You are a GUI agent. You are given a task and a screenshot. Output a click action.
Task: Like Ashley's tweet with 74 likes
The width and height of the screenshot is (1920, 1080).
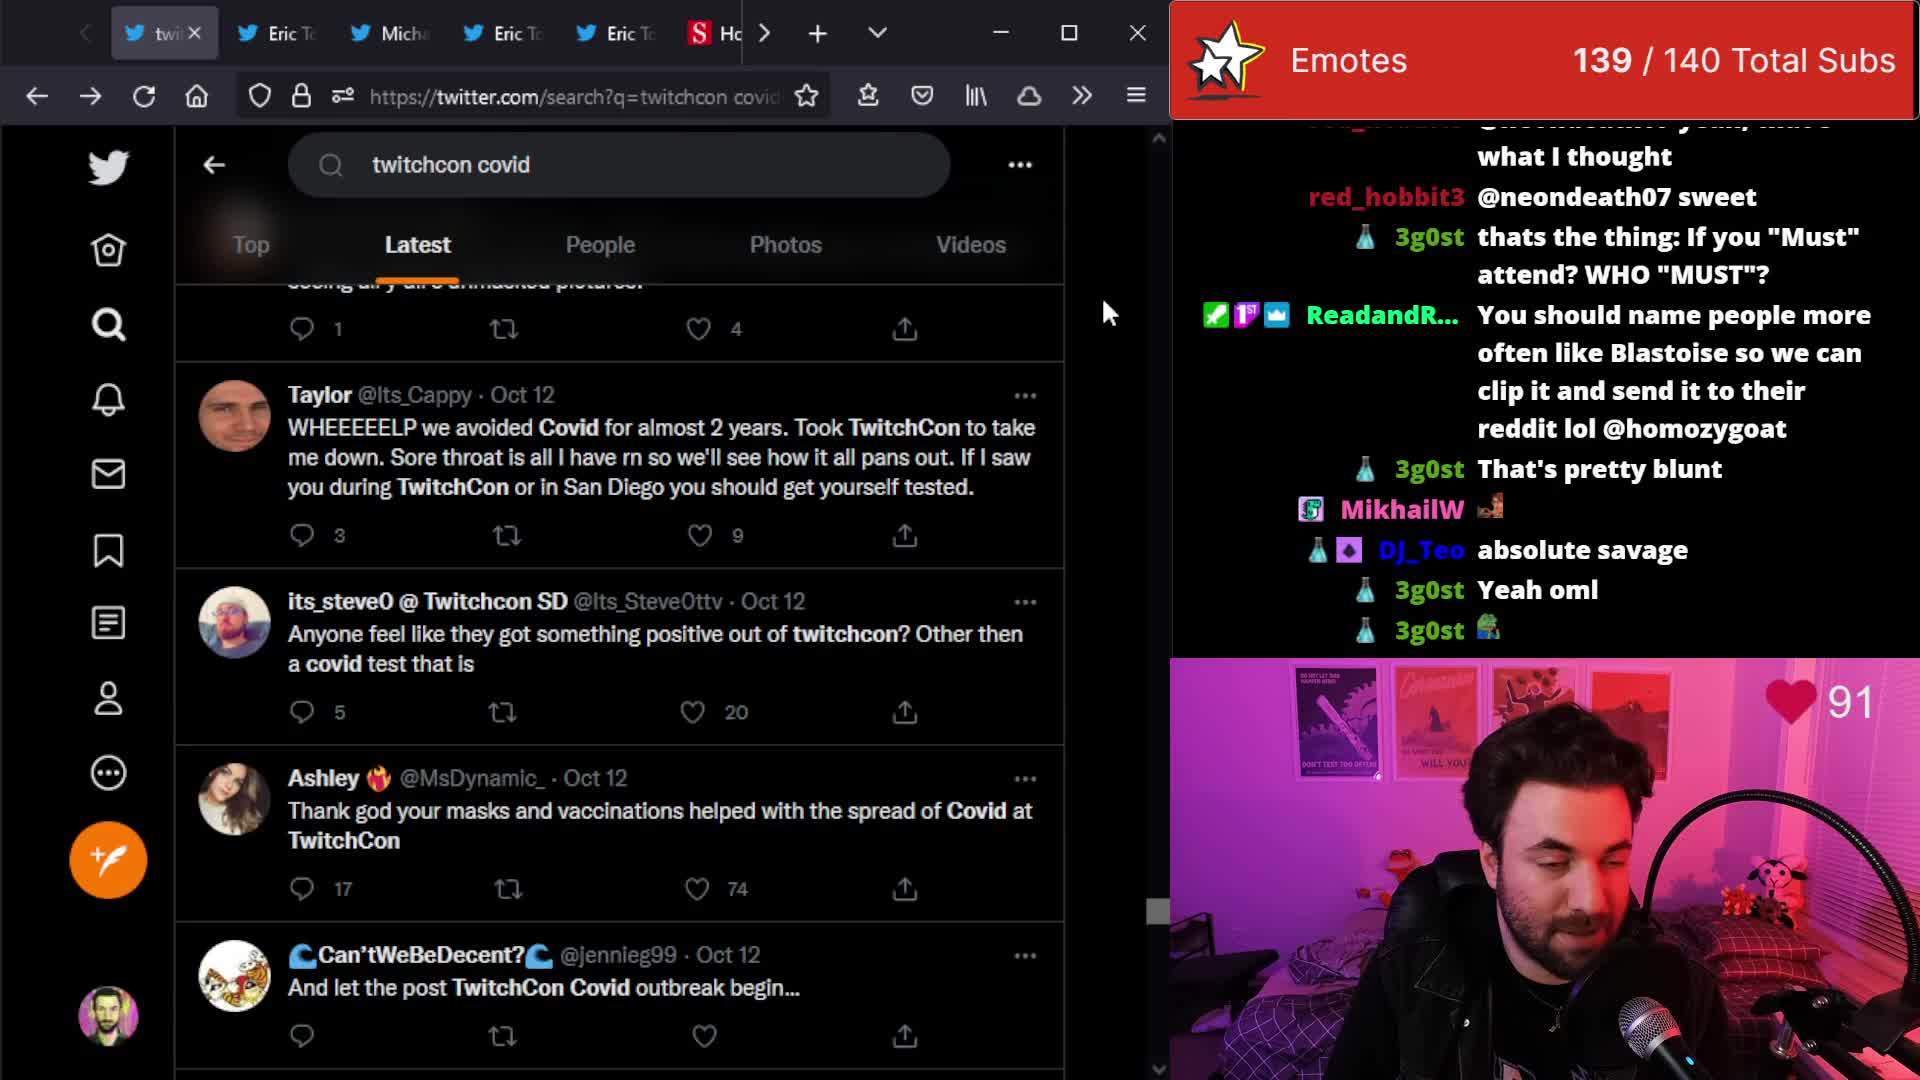(697, 889)
